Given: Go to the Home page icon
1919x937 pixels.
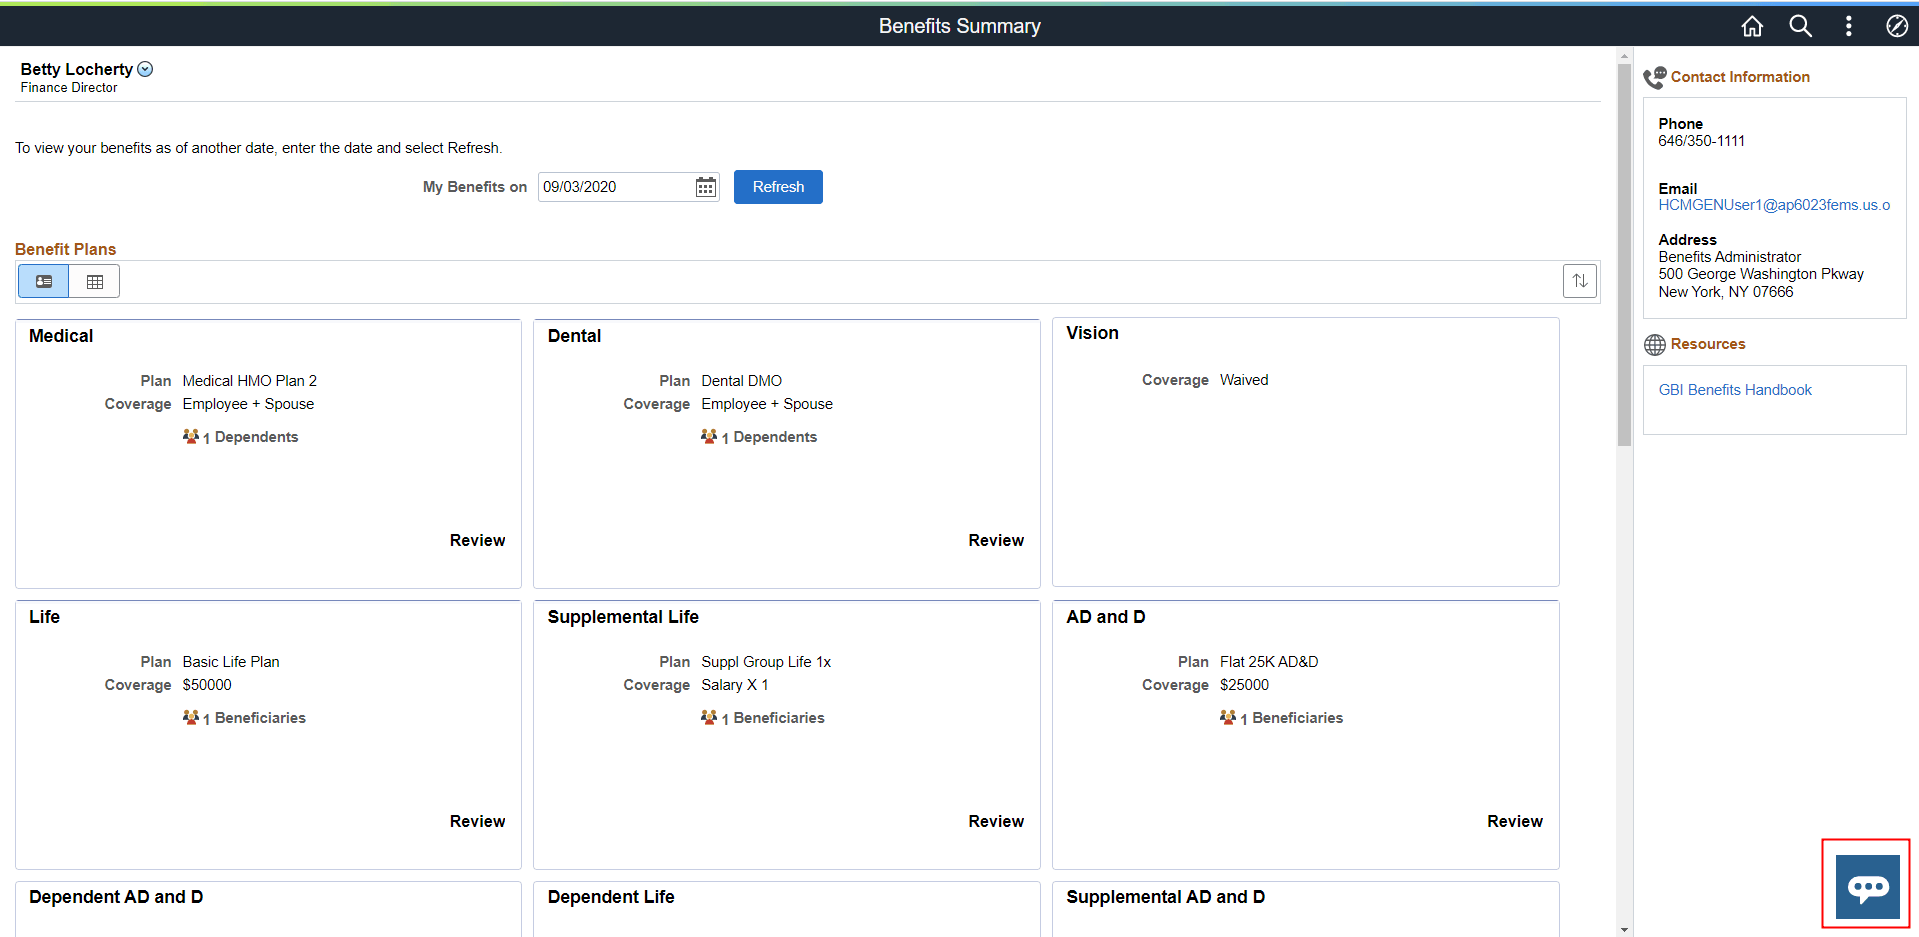Looking at the screenshot, I should click(1752, 26).
